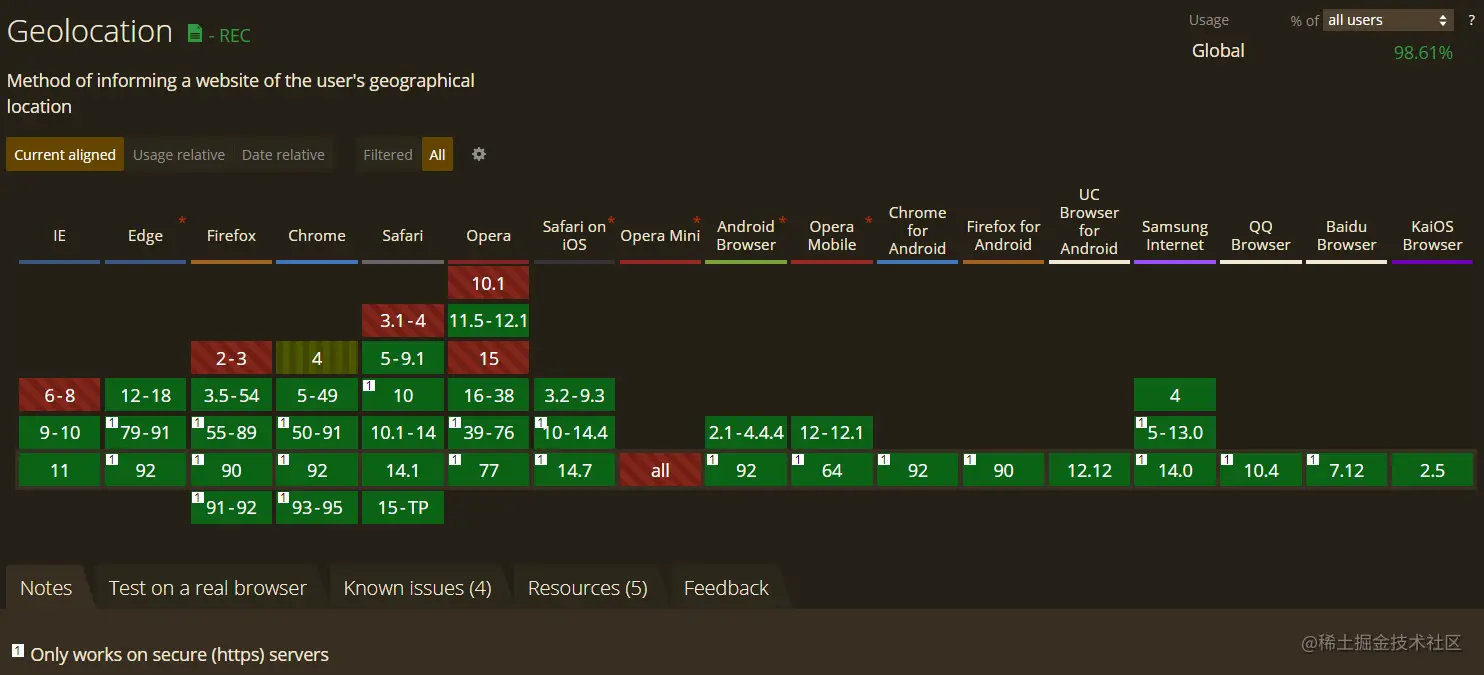The image size is (1484, 675).
Task: Click QQ Browser 10.4 cell
Action: tap(1261, 470)
